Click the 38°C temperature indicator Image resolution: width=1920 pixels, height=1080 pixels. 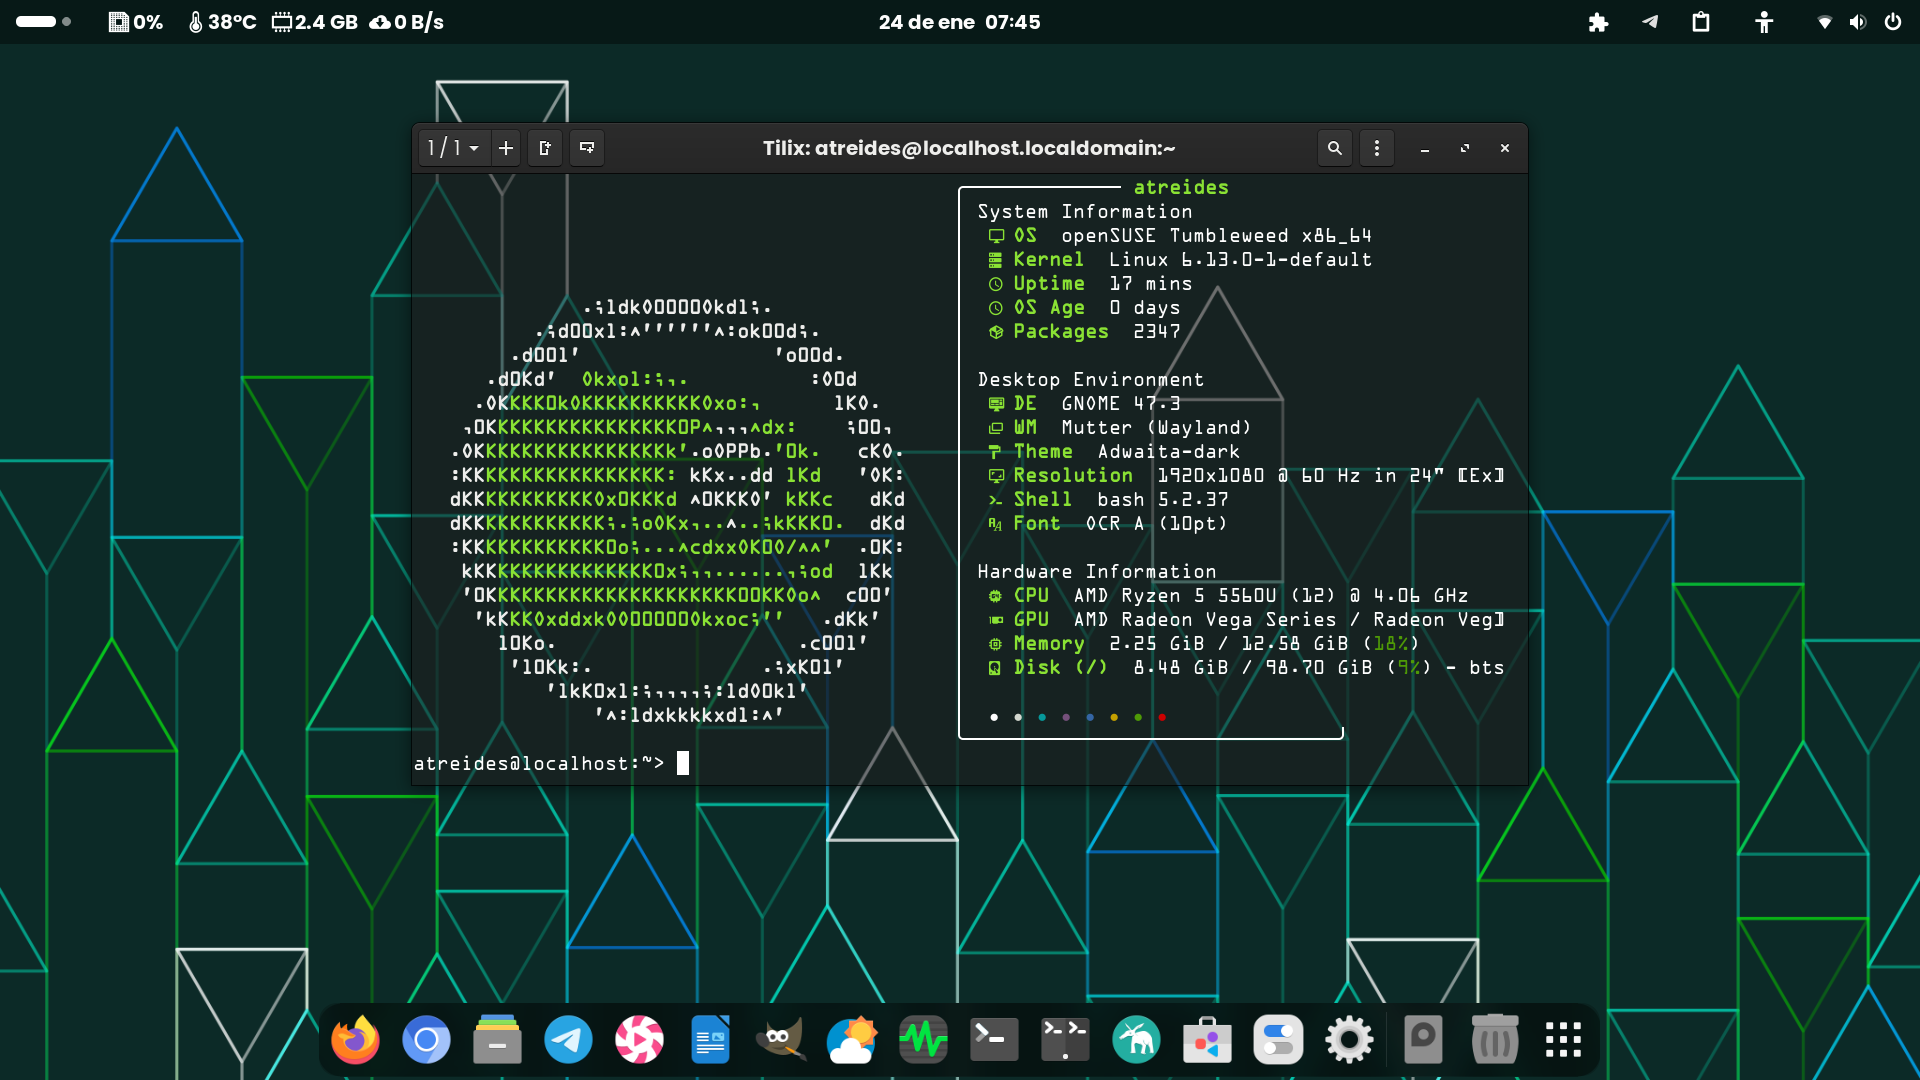coord(222,22)
